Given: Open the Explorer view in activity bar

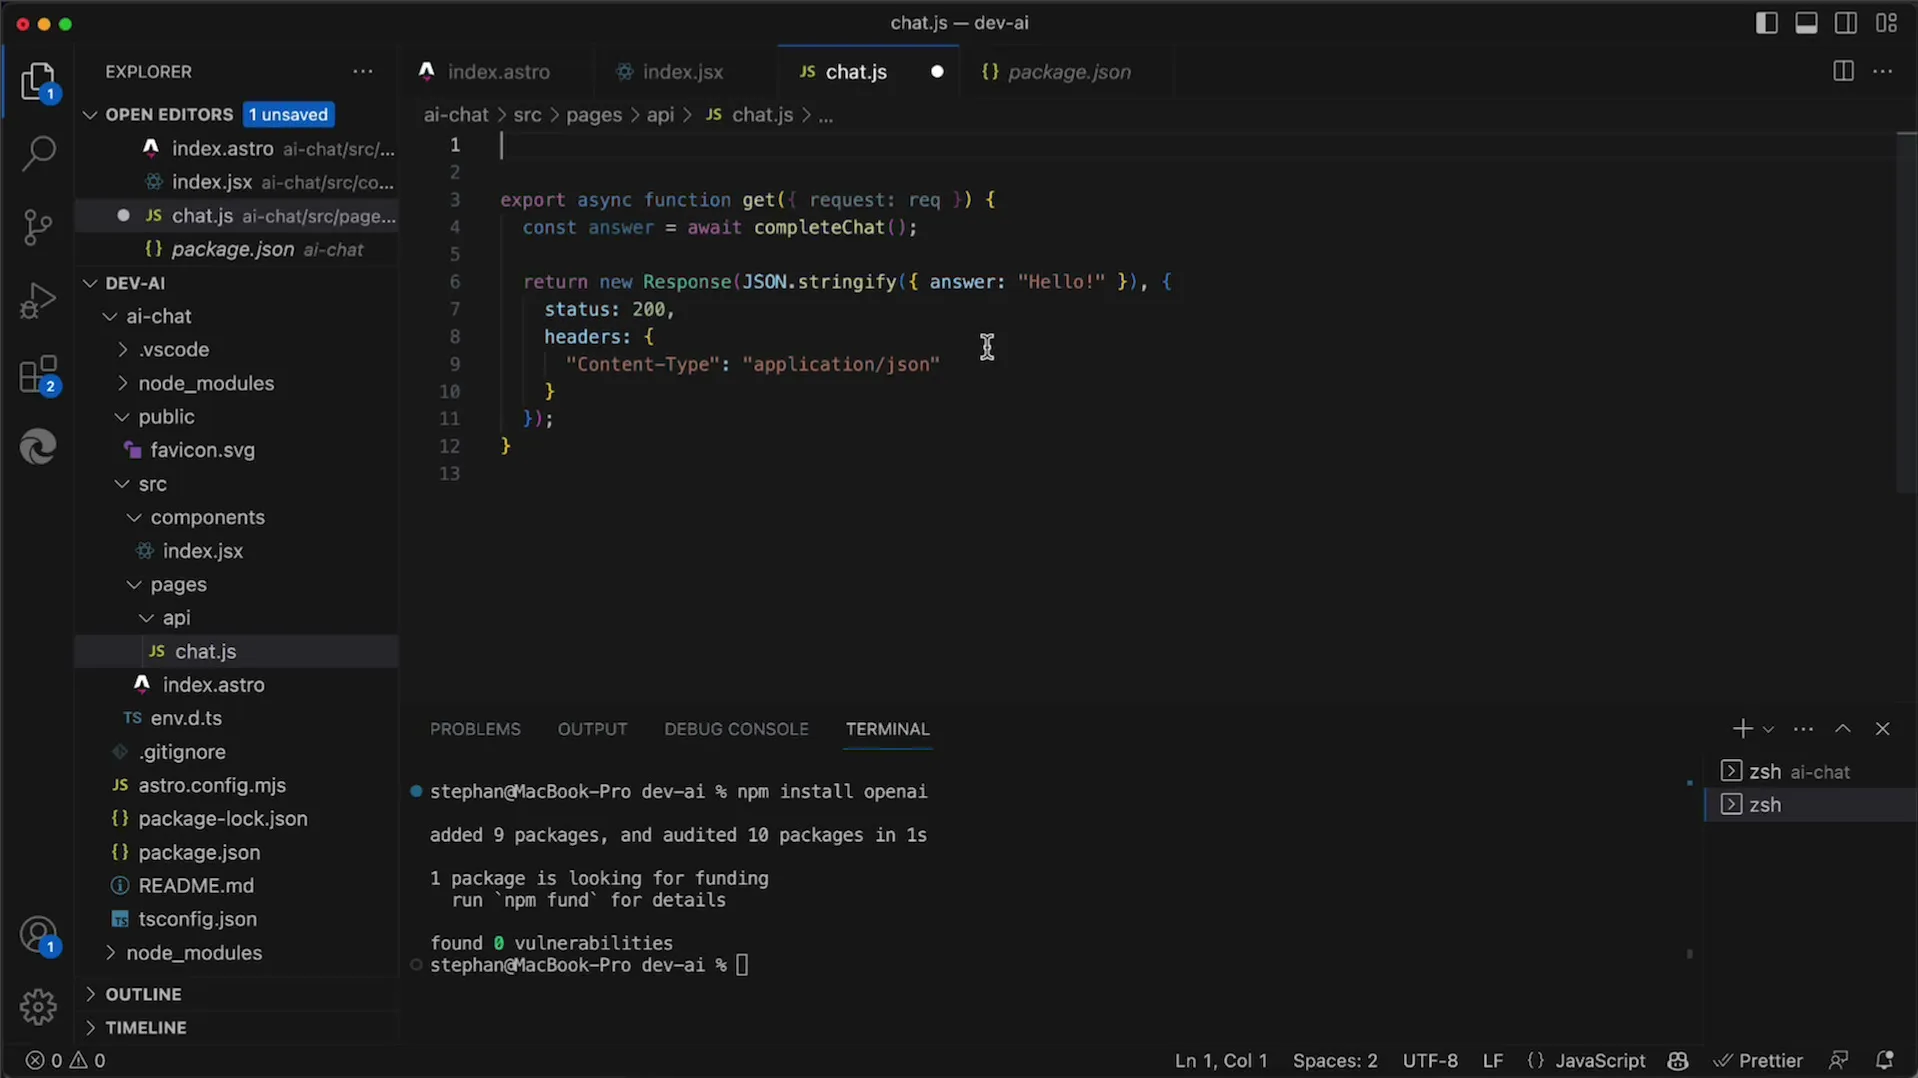Looking at the screenshot, I should coord(38,82).
